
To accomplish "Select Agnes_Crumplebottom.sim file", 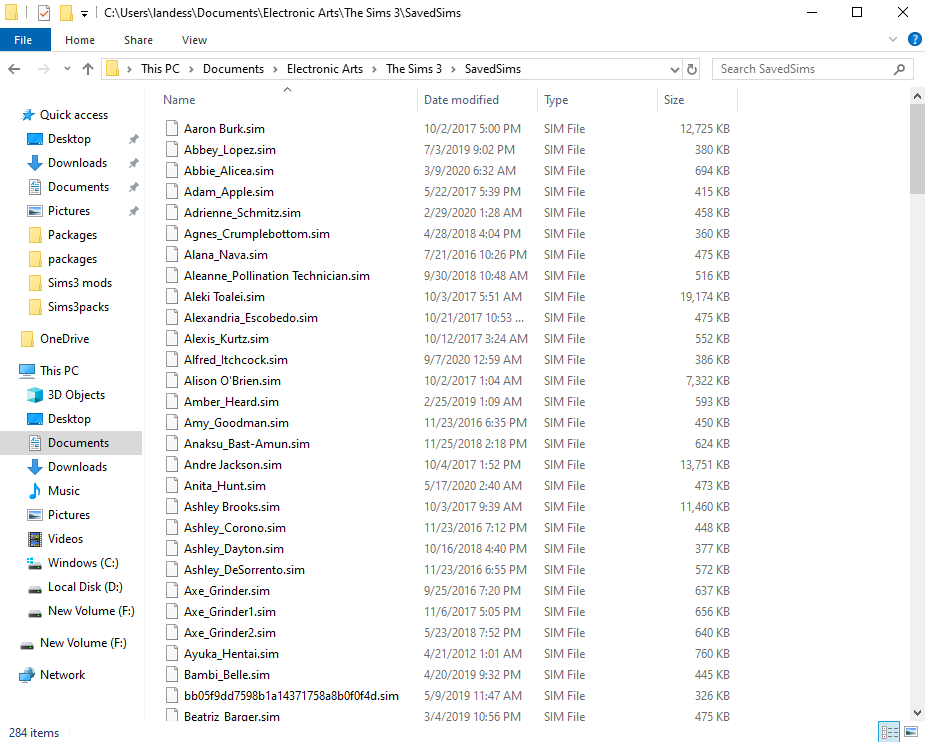I will [x=257, y=234].
